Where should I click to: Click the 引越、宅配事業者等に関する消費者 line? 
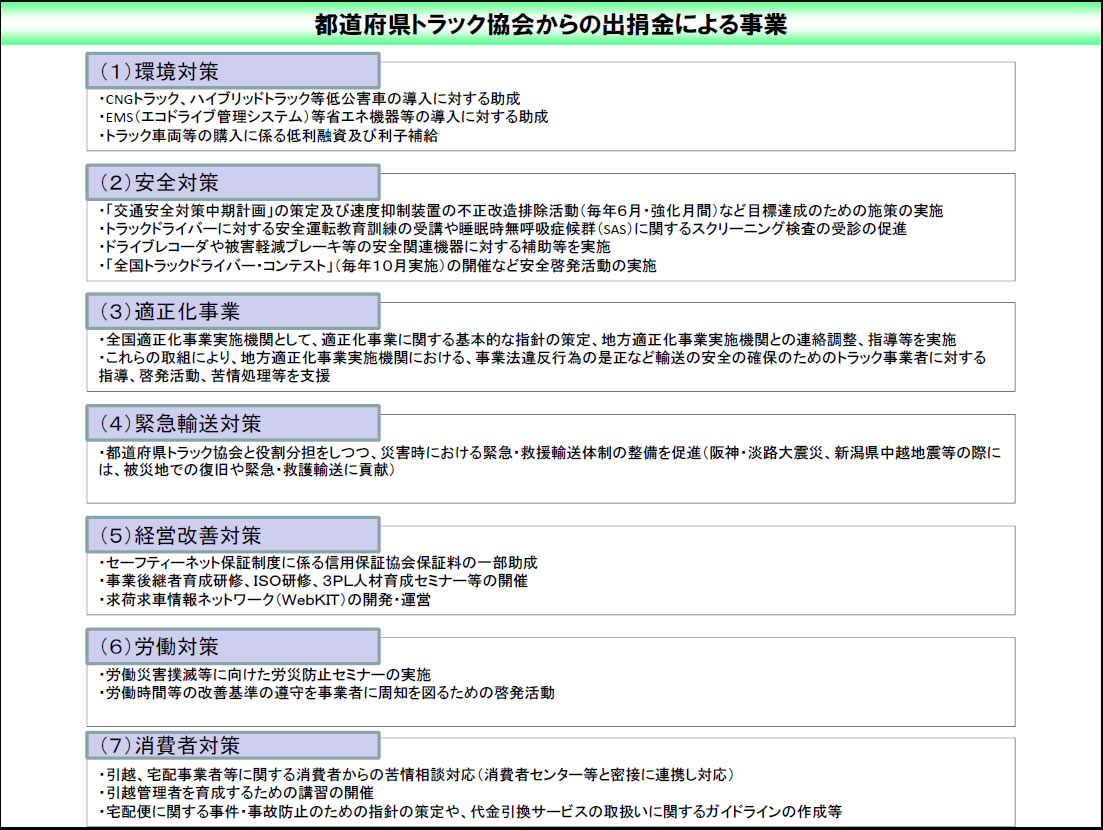417,775
